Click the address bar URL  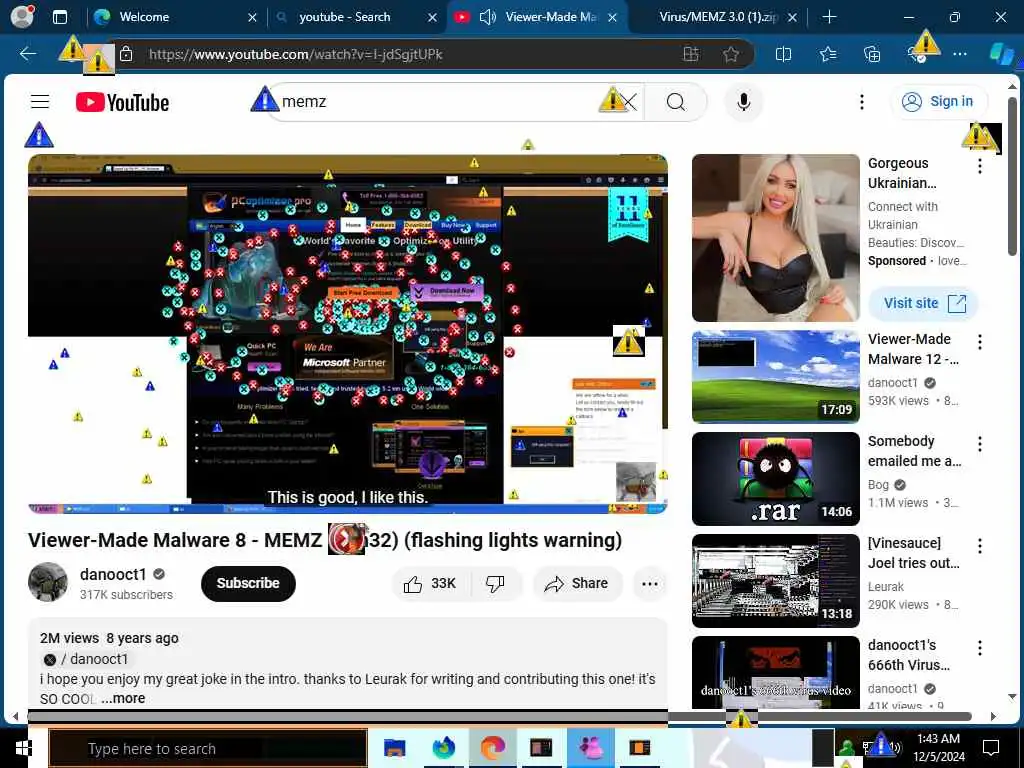(295, 54)
